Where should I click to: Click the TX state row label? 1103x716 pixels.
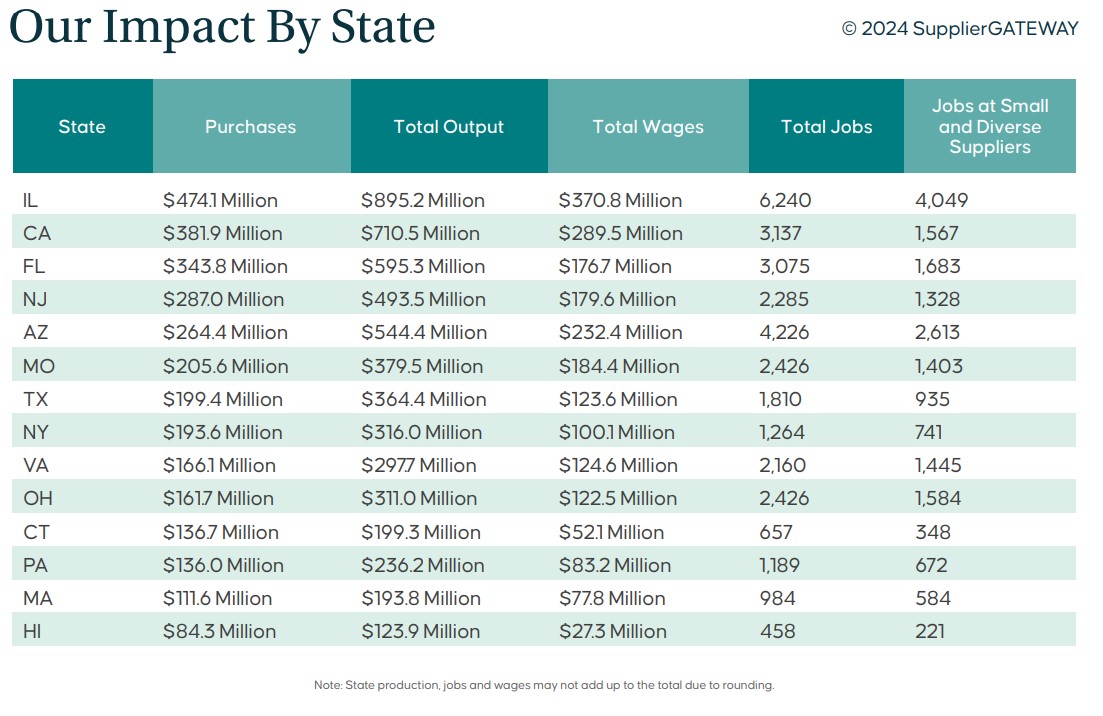click(x=34, y=399)
